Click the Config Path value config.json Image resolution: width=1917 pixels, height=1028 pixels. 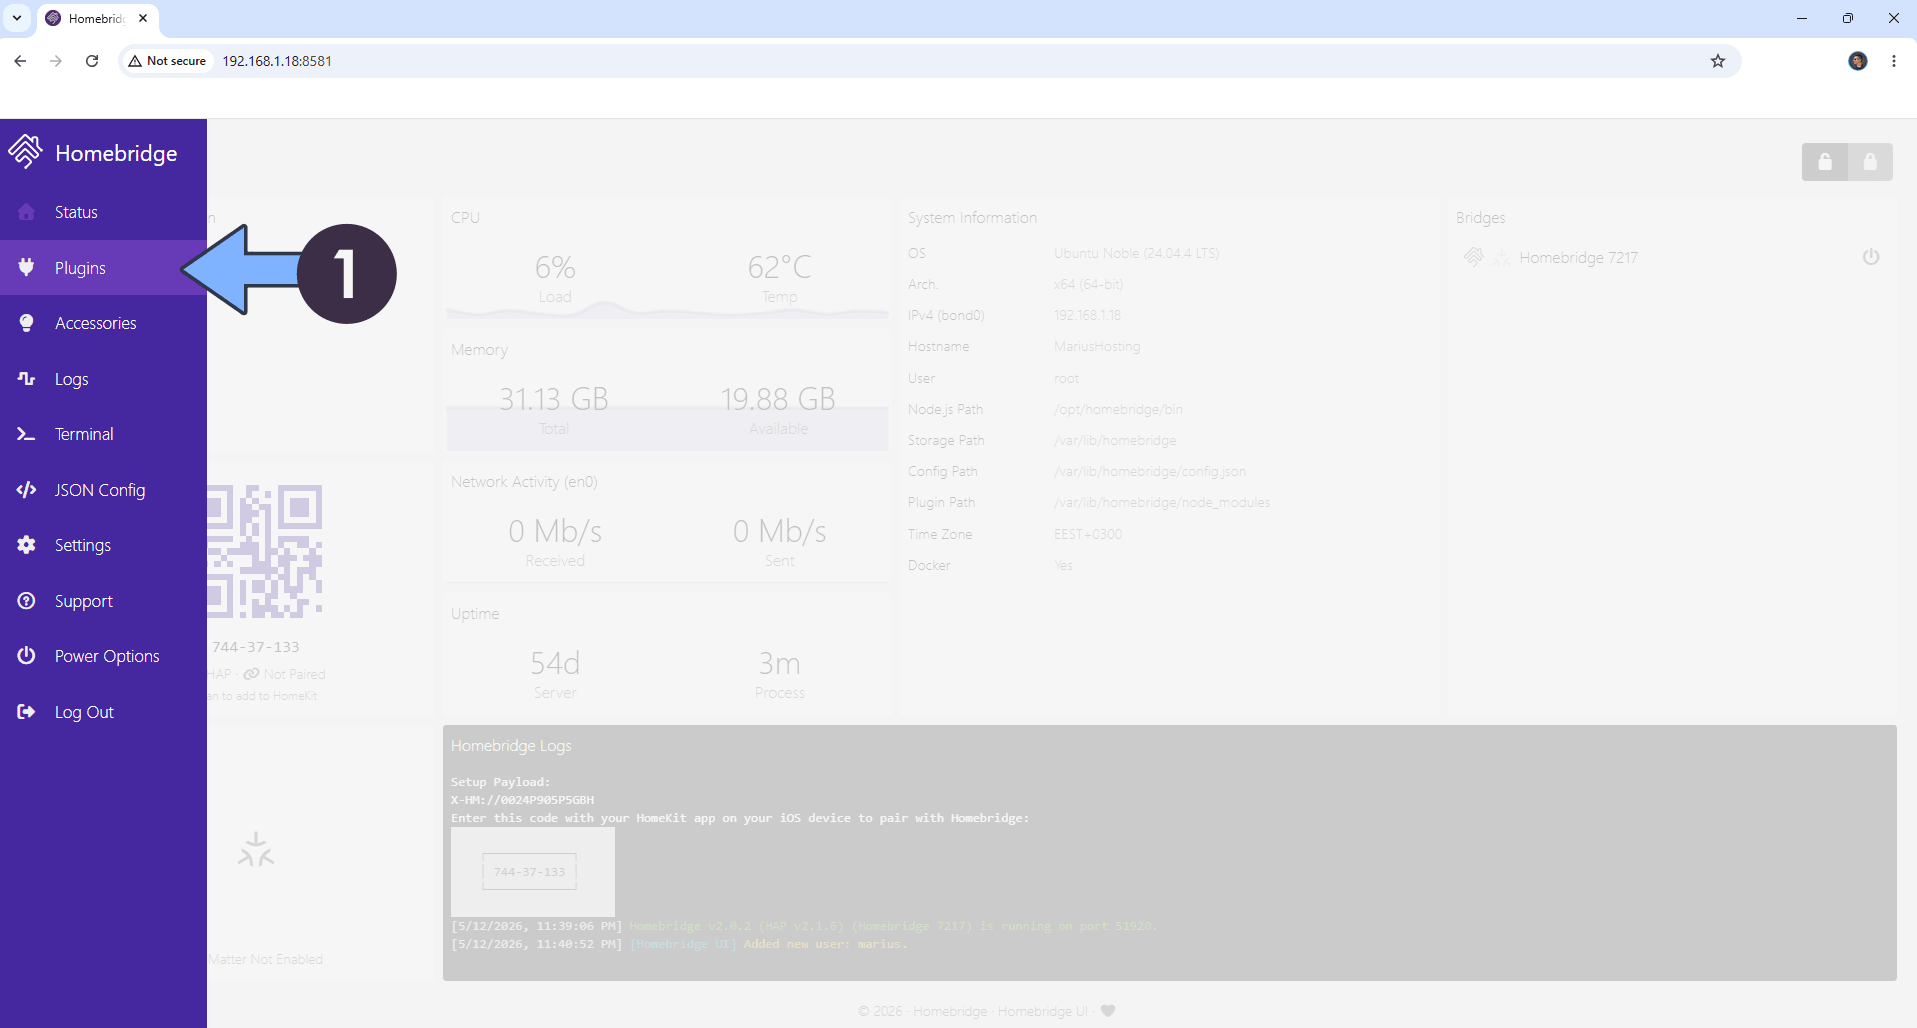pyautogui.click(x=1150, y=471)
